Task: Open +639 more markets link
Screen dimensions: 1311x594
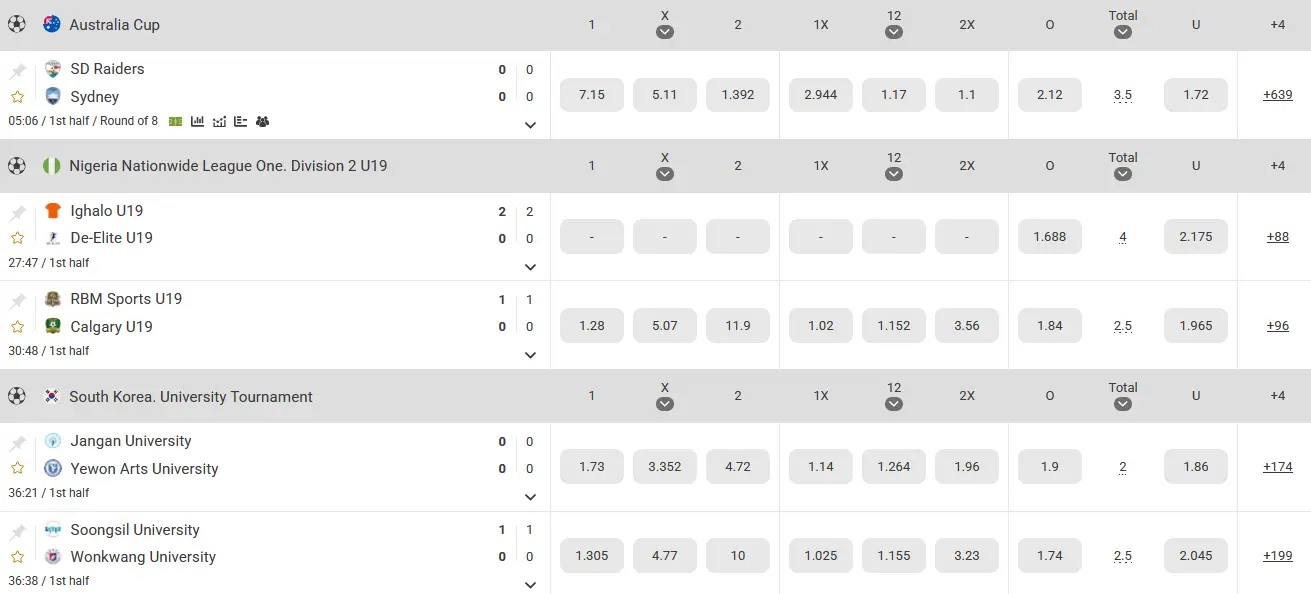Action: (1278, 95)
